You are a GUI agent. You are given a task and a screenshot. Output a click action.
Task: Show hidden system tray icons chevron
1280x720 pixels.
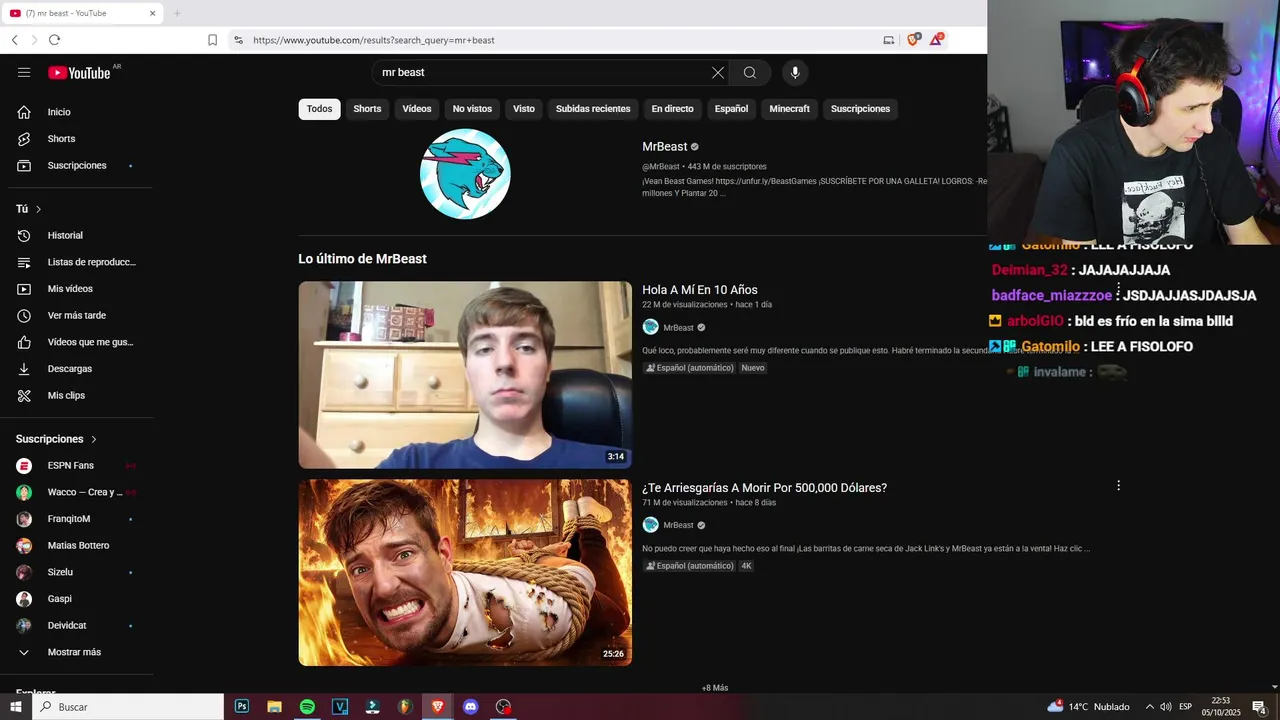(x=1149, y=706)
